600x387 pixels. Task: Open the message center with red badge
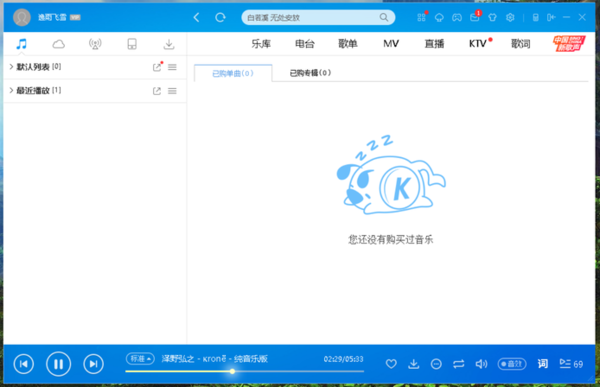tap(475, 17)
